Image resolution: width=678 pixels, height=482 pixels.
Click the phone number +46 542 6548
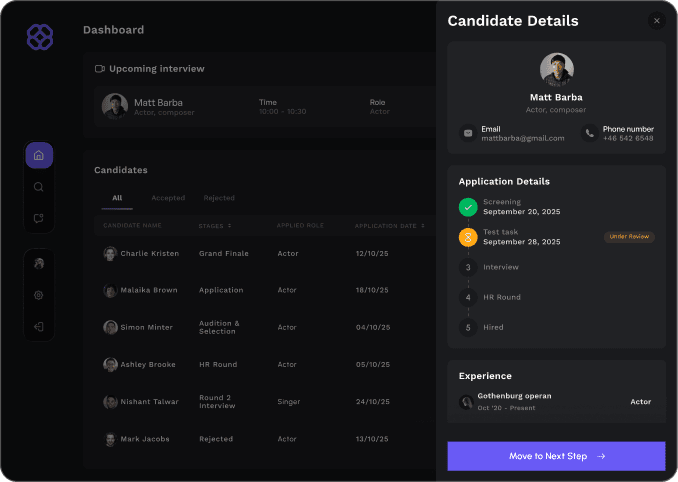tap(628, 138)
